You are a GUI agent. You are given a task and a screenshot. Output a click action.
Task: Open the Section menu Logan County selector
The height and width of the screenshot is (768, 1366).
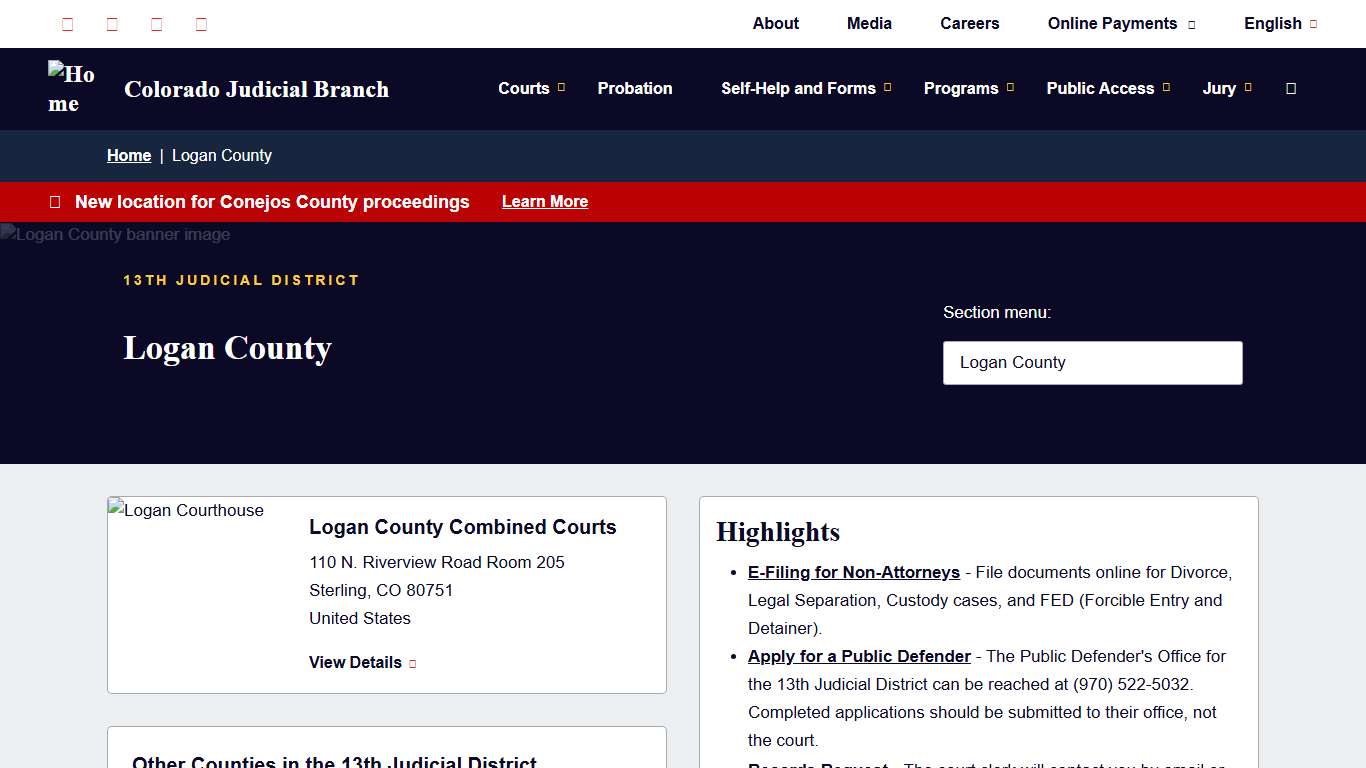pos(1092,362)
